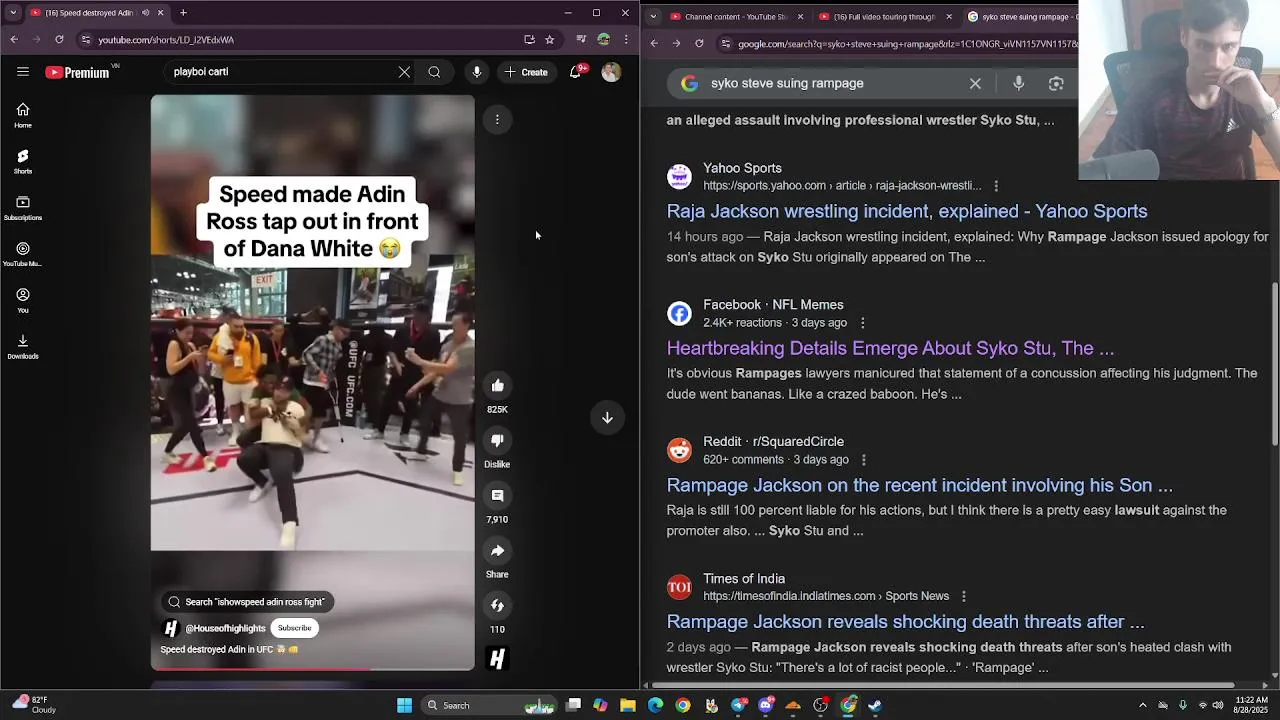Close the Speed destroyed Adin tab
The width and height of the screenshot is (1280, 720).
point(160,13)
